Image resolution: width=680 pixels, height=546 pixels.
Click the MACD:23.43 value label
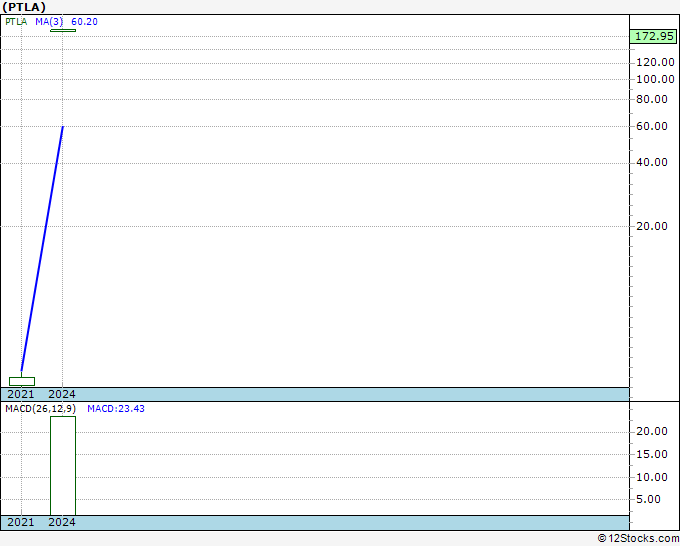point(116,409)
